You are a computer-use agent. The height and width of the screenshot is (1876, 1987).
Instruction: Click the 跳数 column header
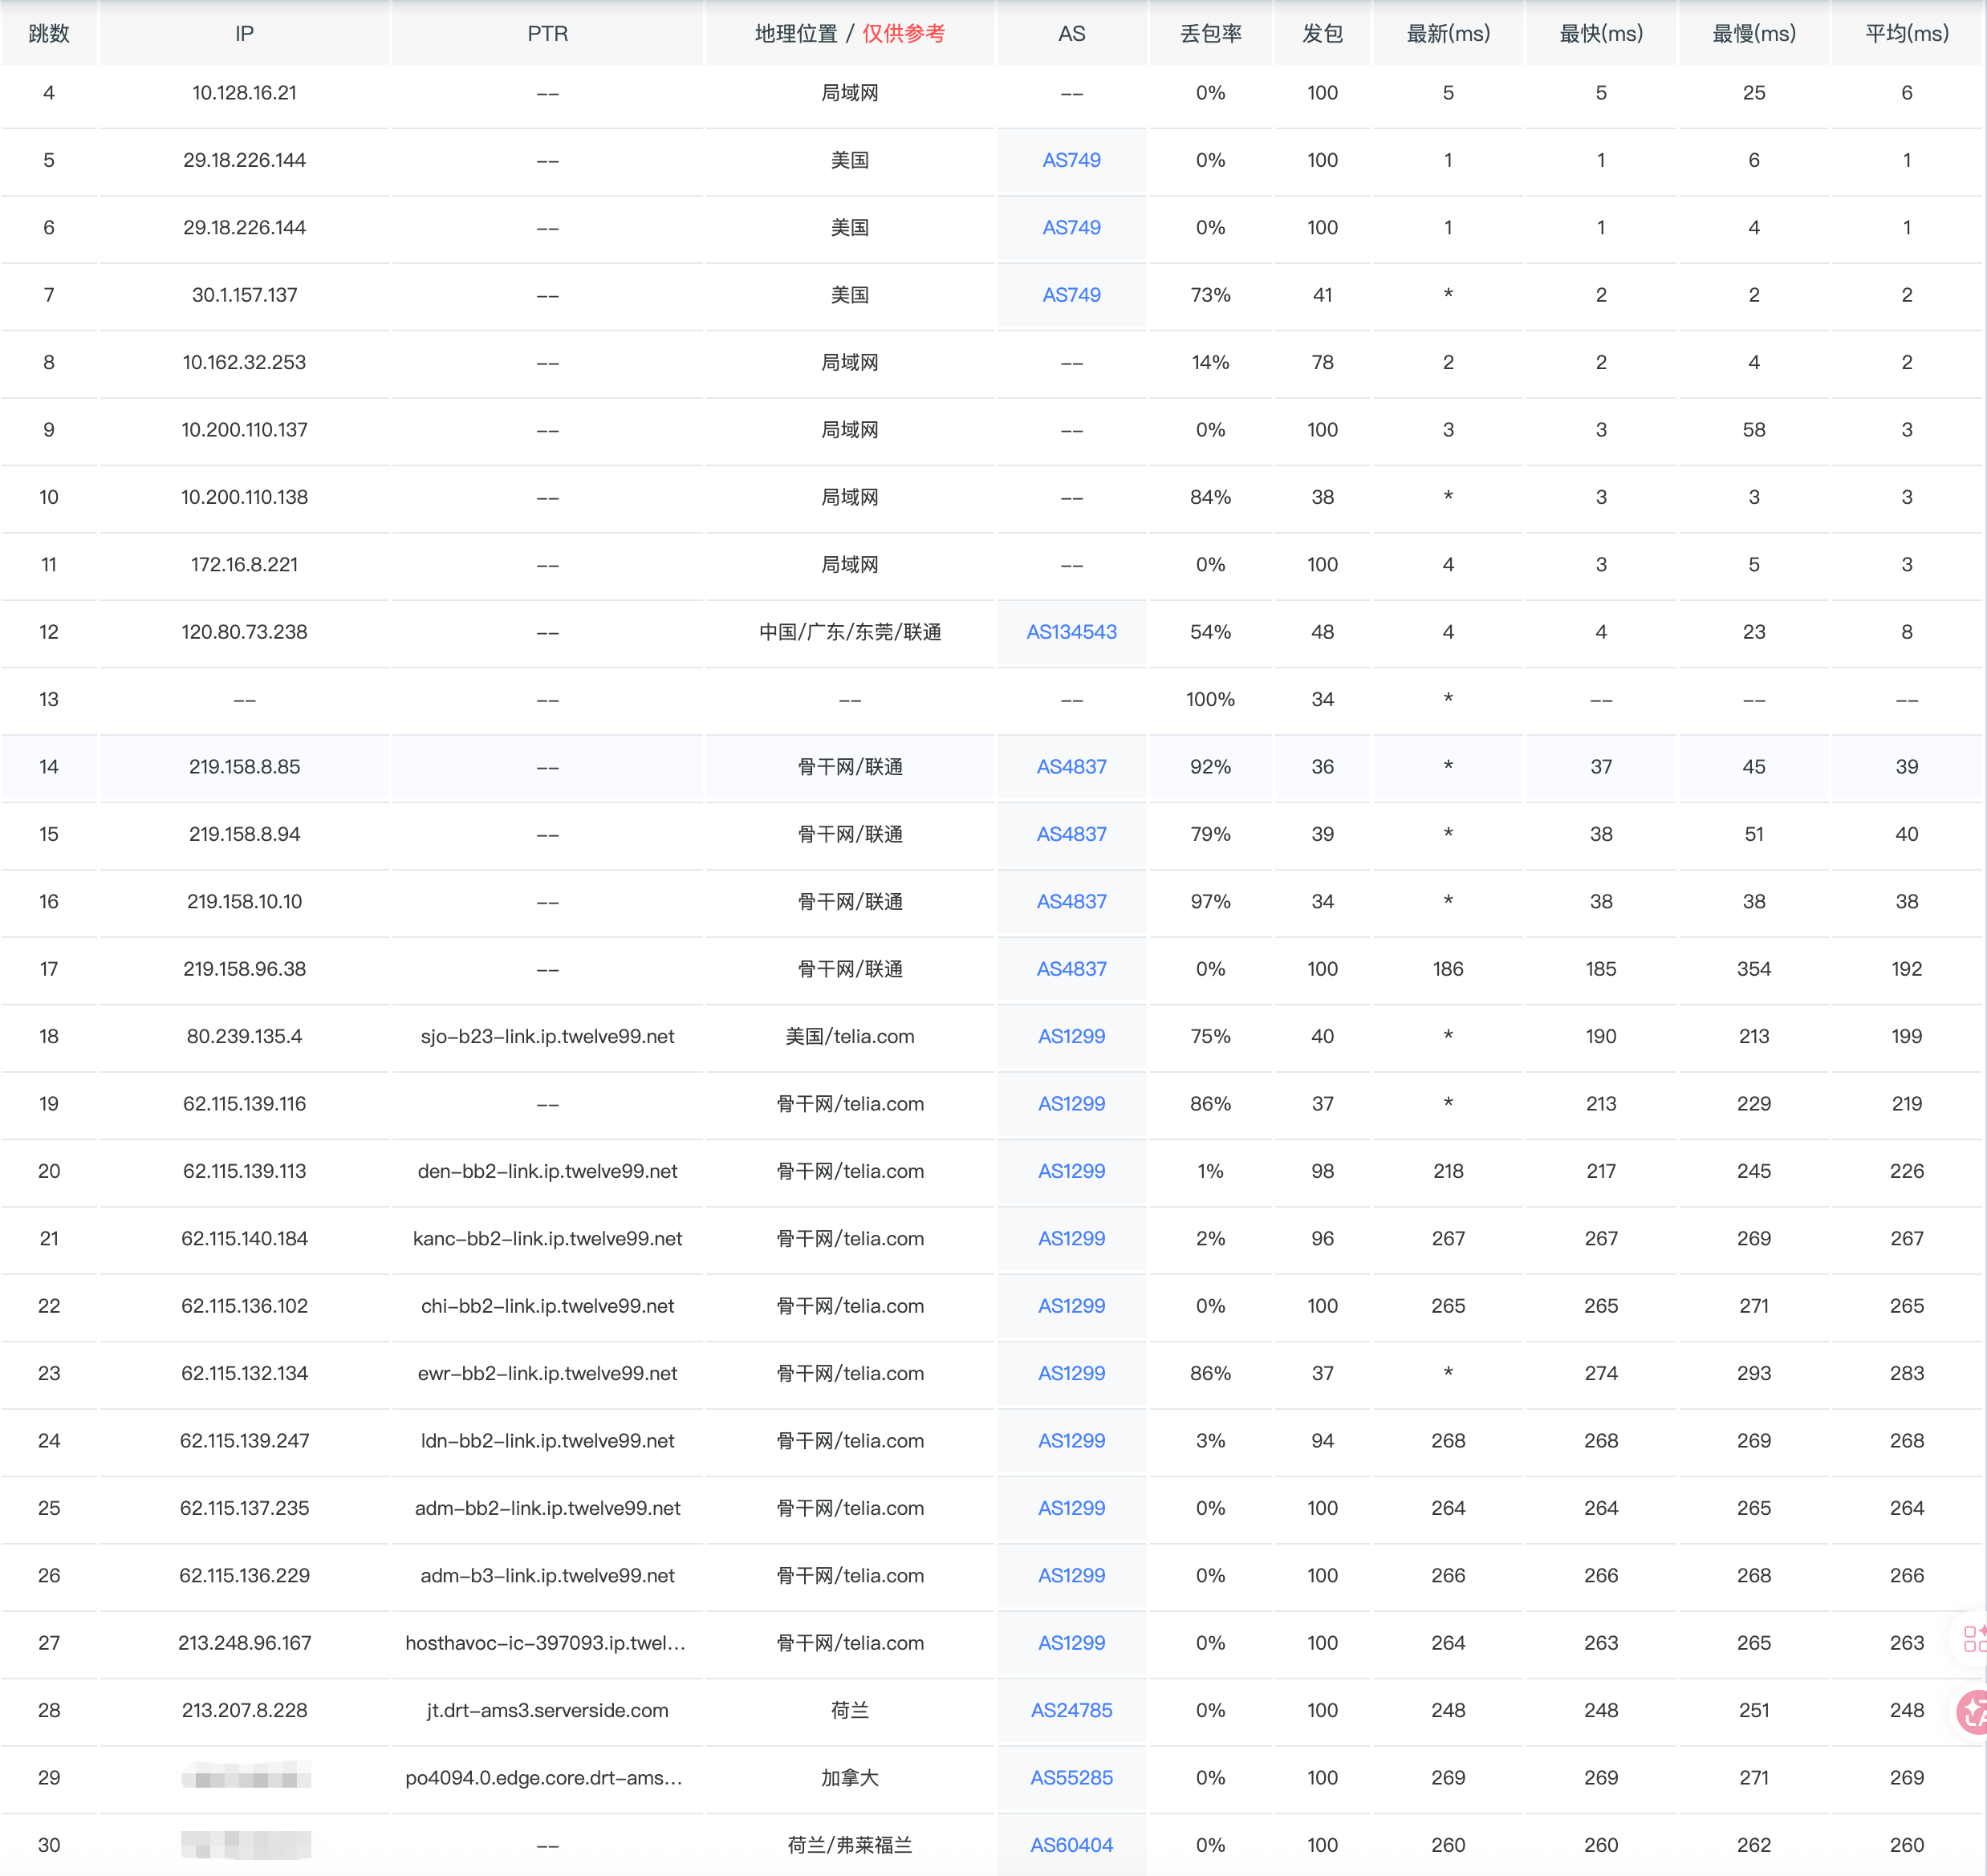coord(49,33)
